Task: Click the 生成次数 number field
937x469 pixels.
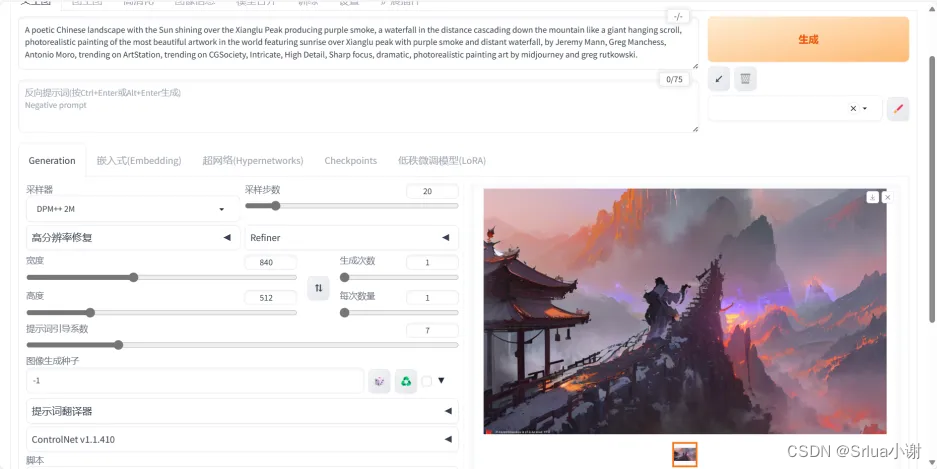Action: pyautogui.click(x=432, y=262)
